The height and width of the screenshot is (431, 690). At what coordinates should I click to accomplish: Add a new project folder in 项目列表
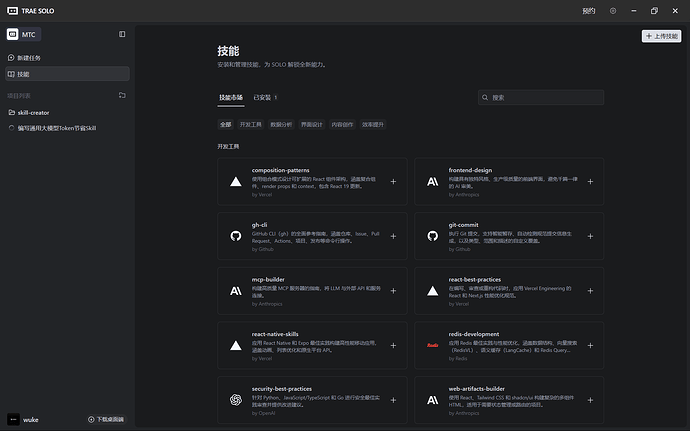(122, 96)
